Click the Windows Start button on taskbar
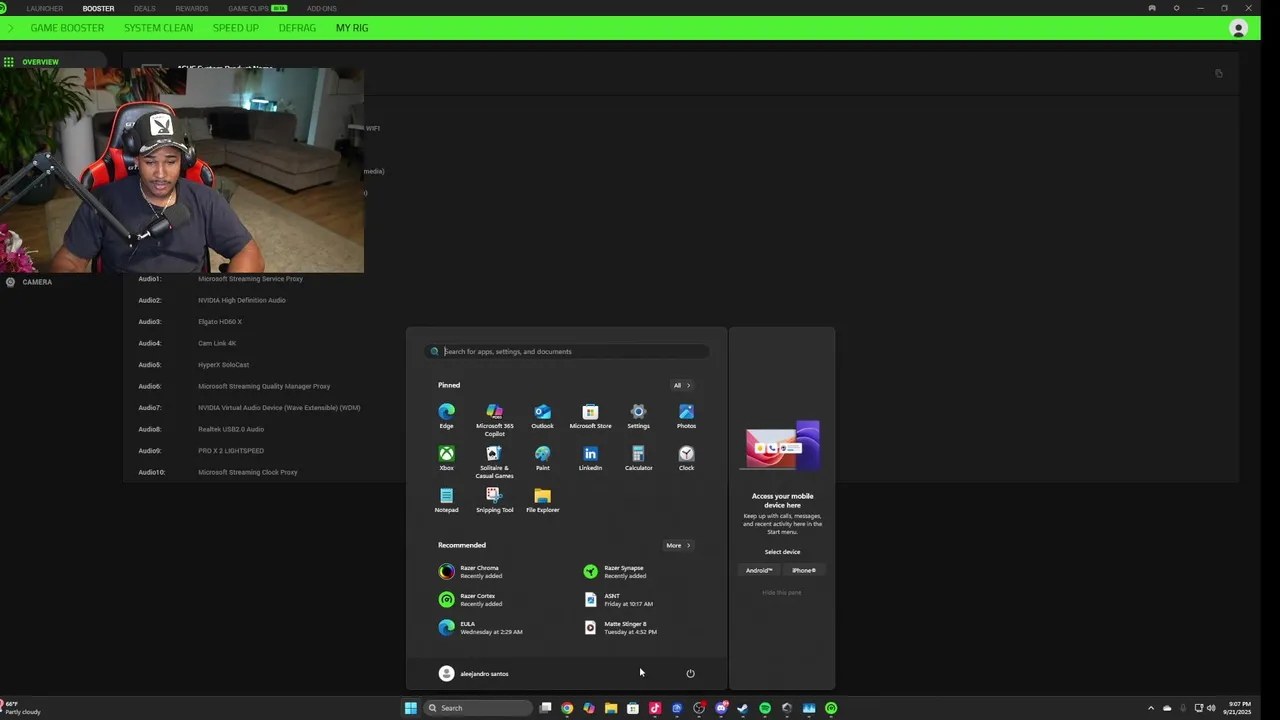The width and height of the screenshot is (1280, 720). (410, 708)
